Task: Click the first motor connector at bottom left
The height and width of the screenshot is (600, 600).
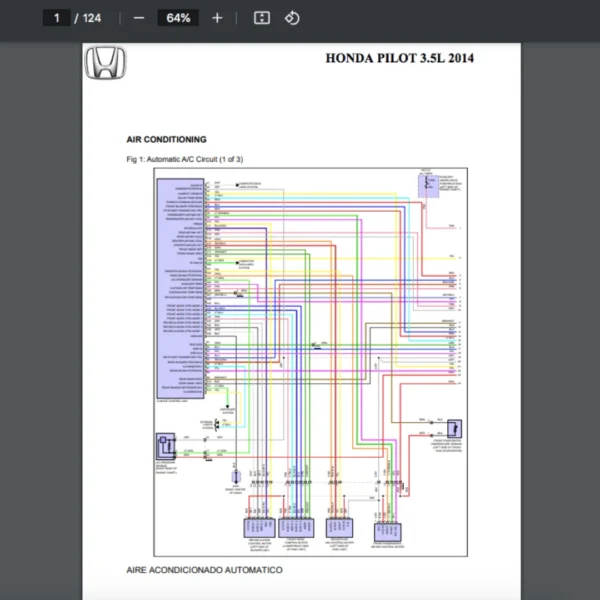Action: [x=256, y=527]
